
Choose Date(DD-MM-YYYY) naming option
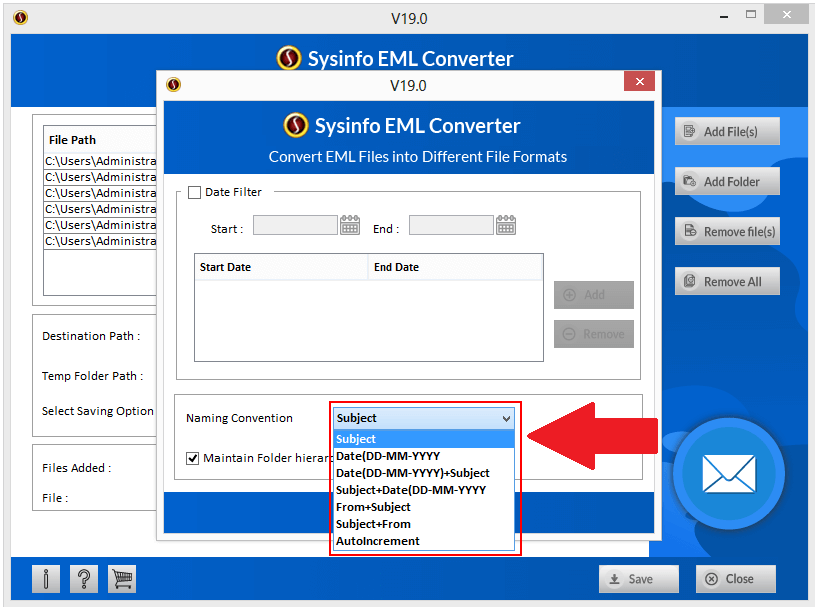[x=424, y=456]
